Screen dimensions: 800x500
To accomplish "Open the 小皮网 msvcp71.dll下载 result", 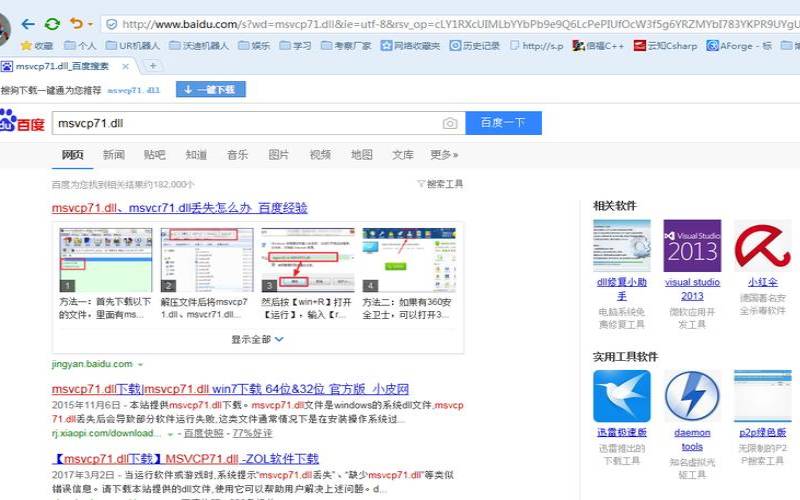I will (230, 389).
